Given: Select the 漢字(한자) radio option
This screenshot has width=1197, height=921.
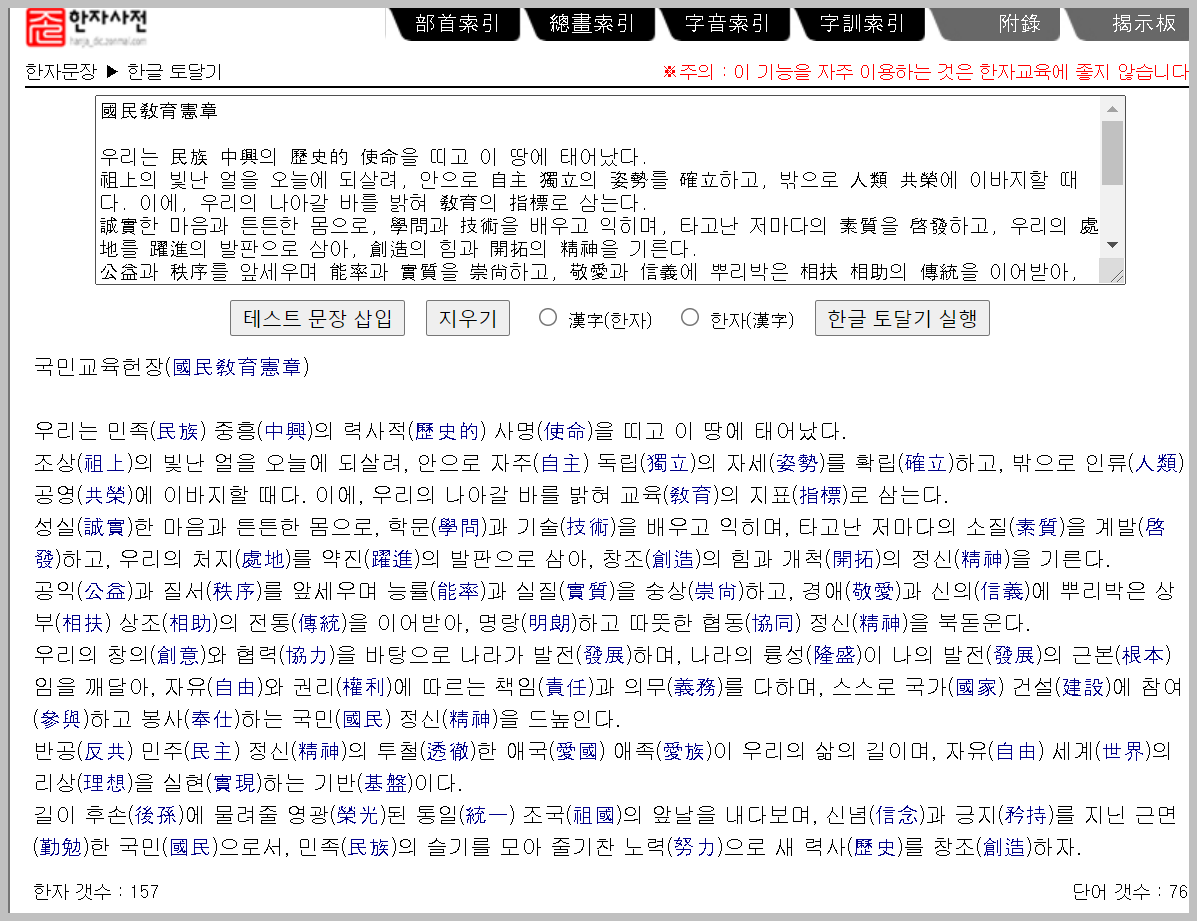Looking at the screenshot, I should [x=547, y=317].
